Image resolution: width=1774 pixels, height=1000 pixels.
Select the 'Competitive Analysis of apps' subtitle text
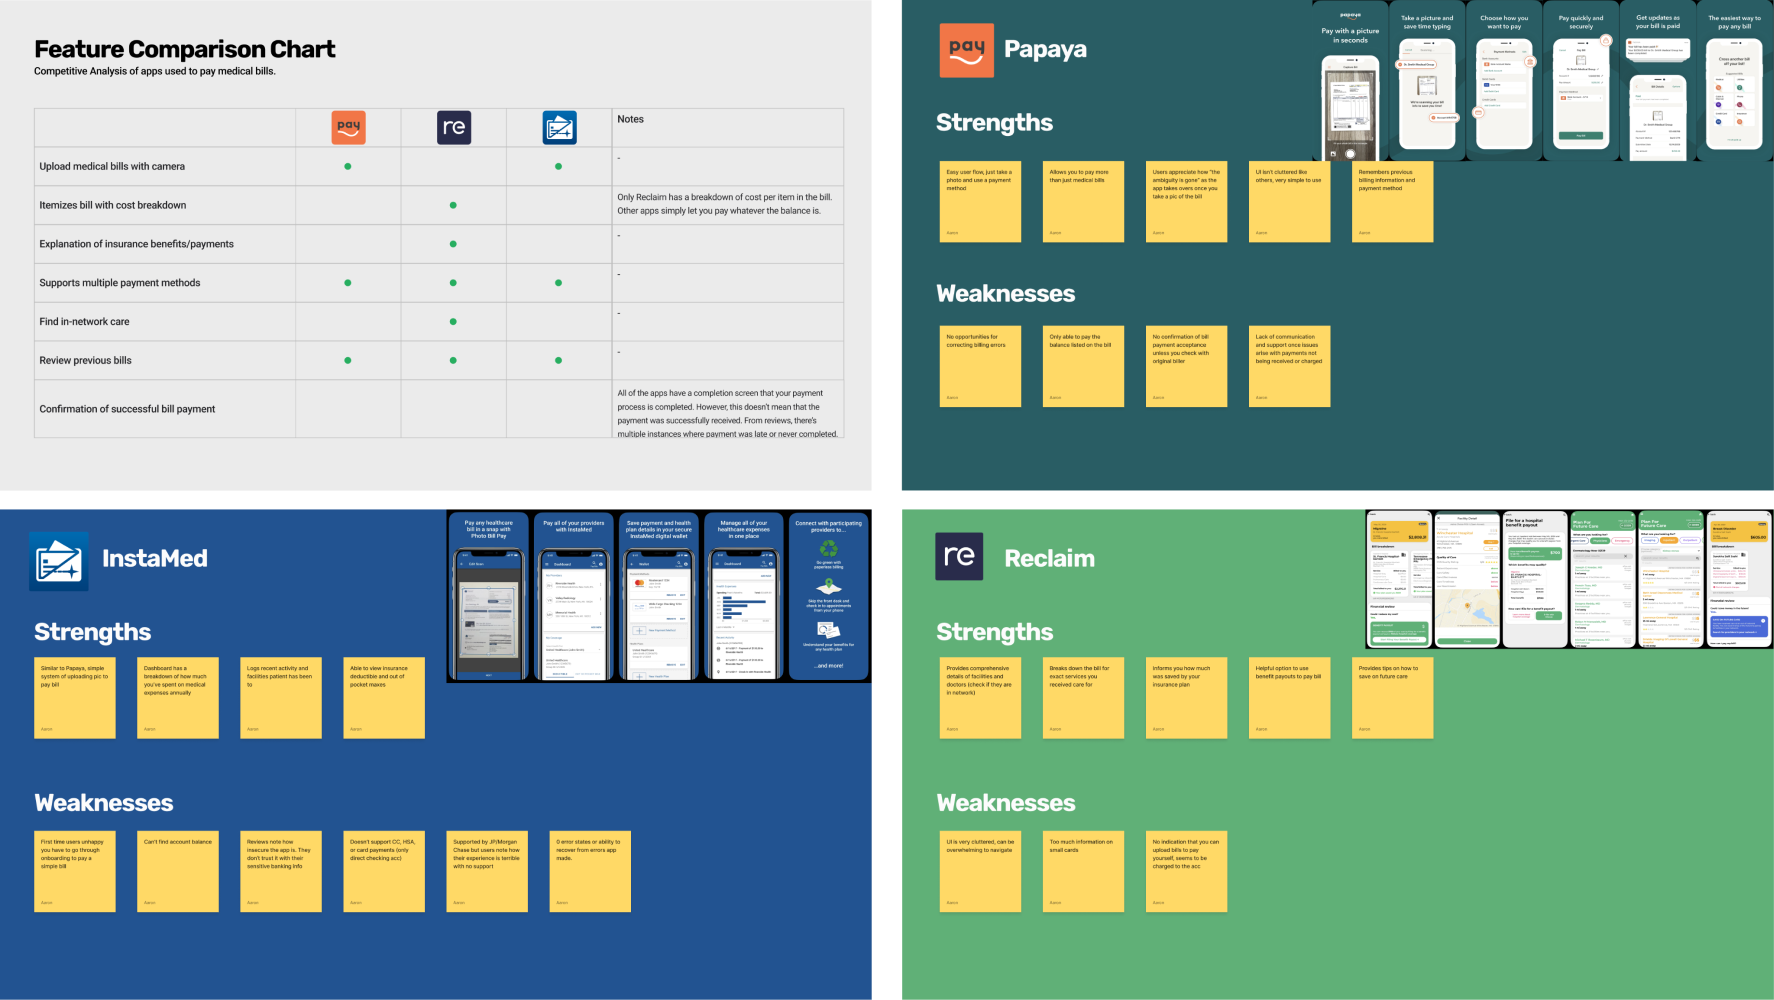[x=155, y=71]
